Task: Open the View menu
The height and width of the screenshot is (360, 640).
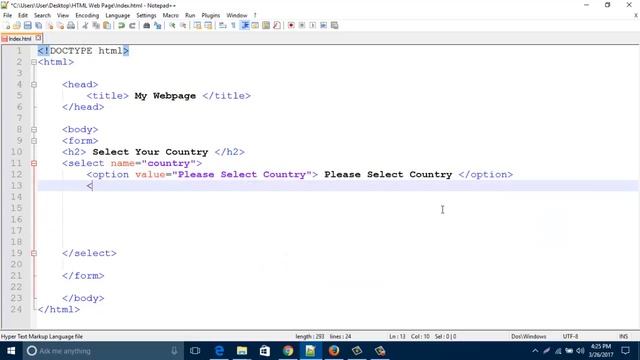Action: pos(62,15)
